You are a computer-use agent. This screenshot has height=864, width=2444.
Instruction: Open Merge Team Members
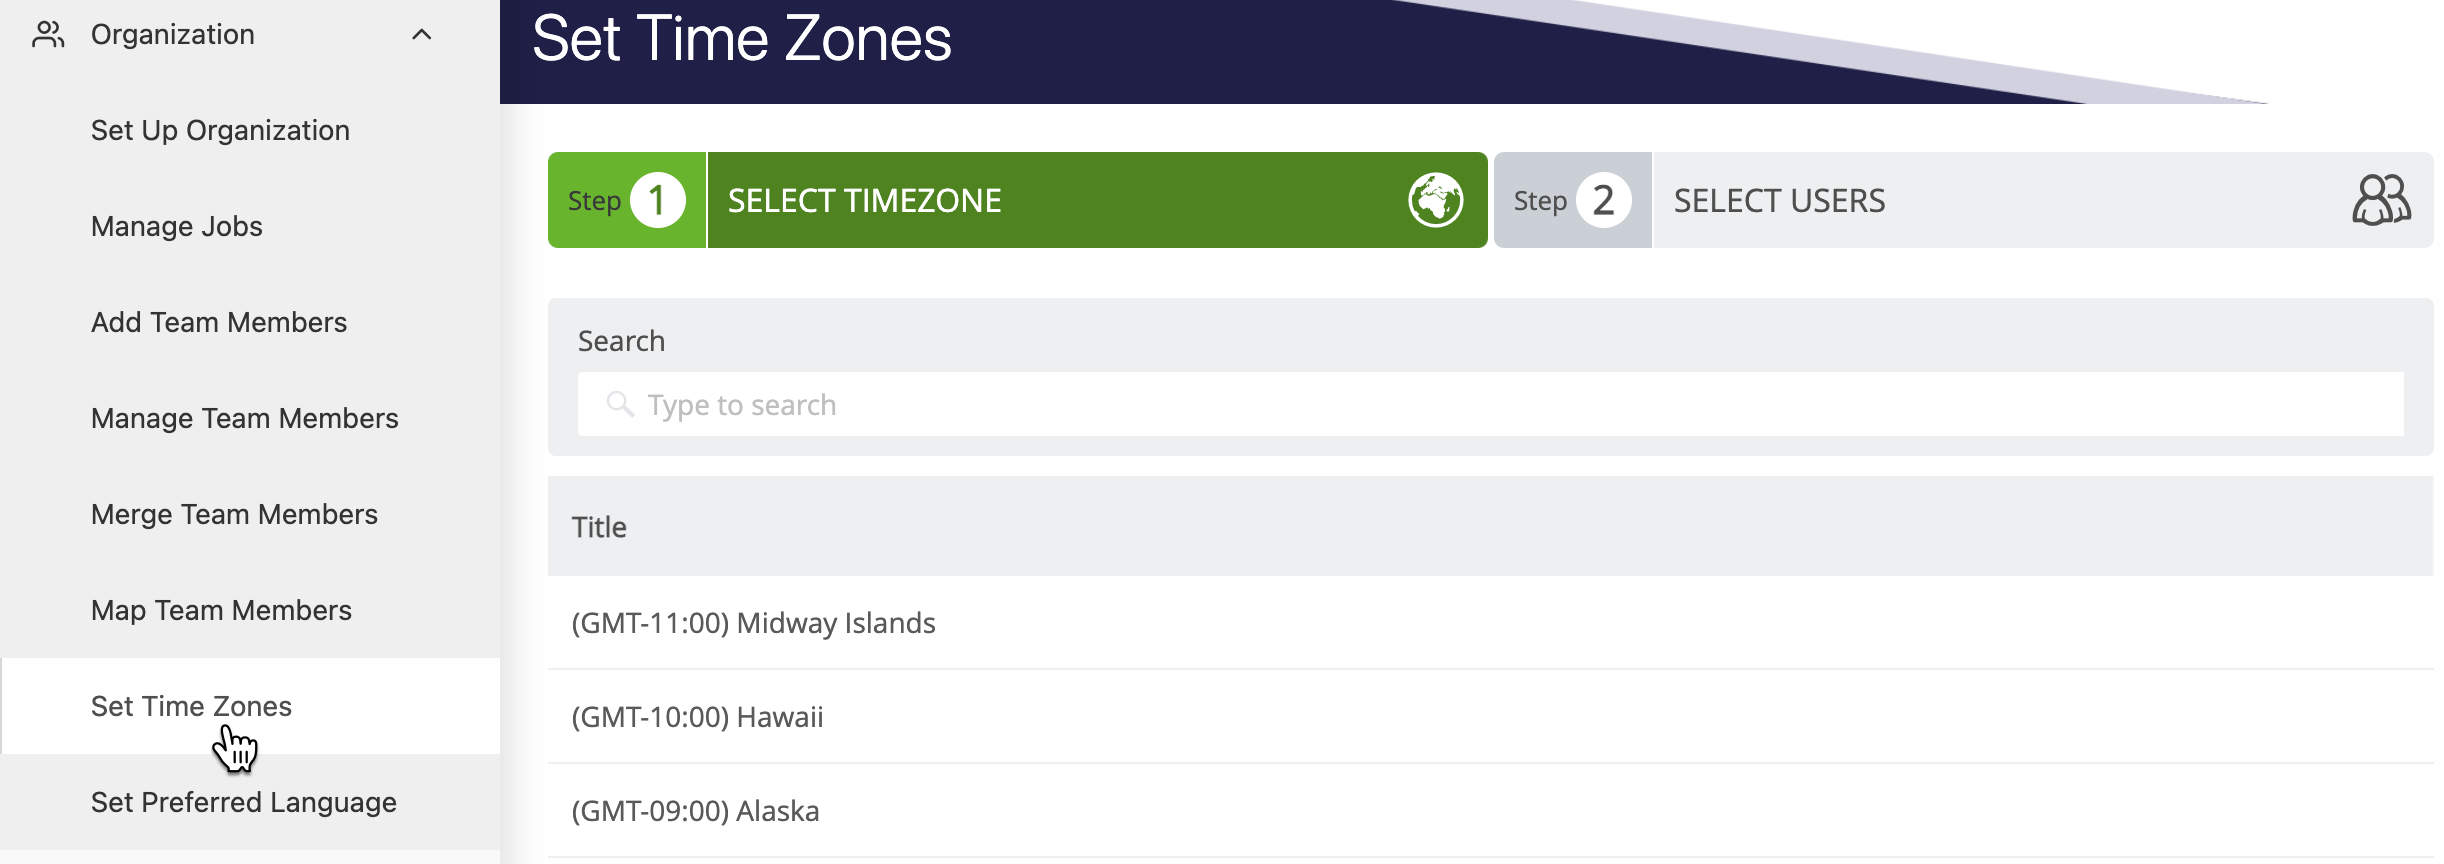233,514
